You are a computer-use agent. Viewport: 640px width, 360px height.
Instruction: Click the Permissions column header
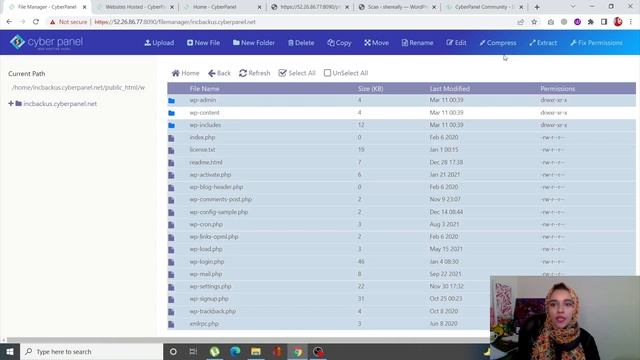click(x=558, y=89)
